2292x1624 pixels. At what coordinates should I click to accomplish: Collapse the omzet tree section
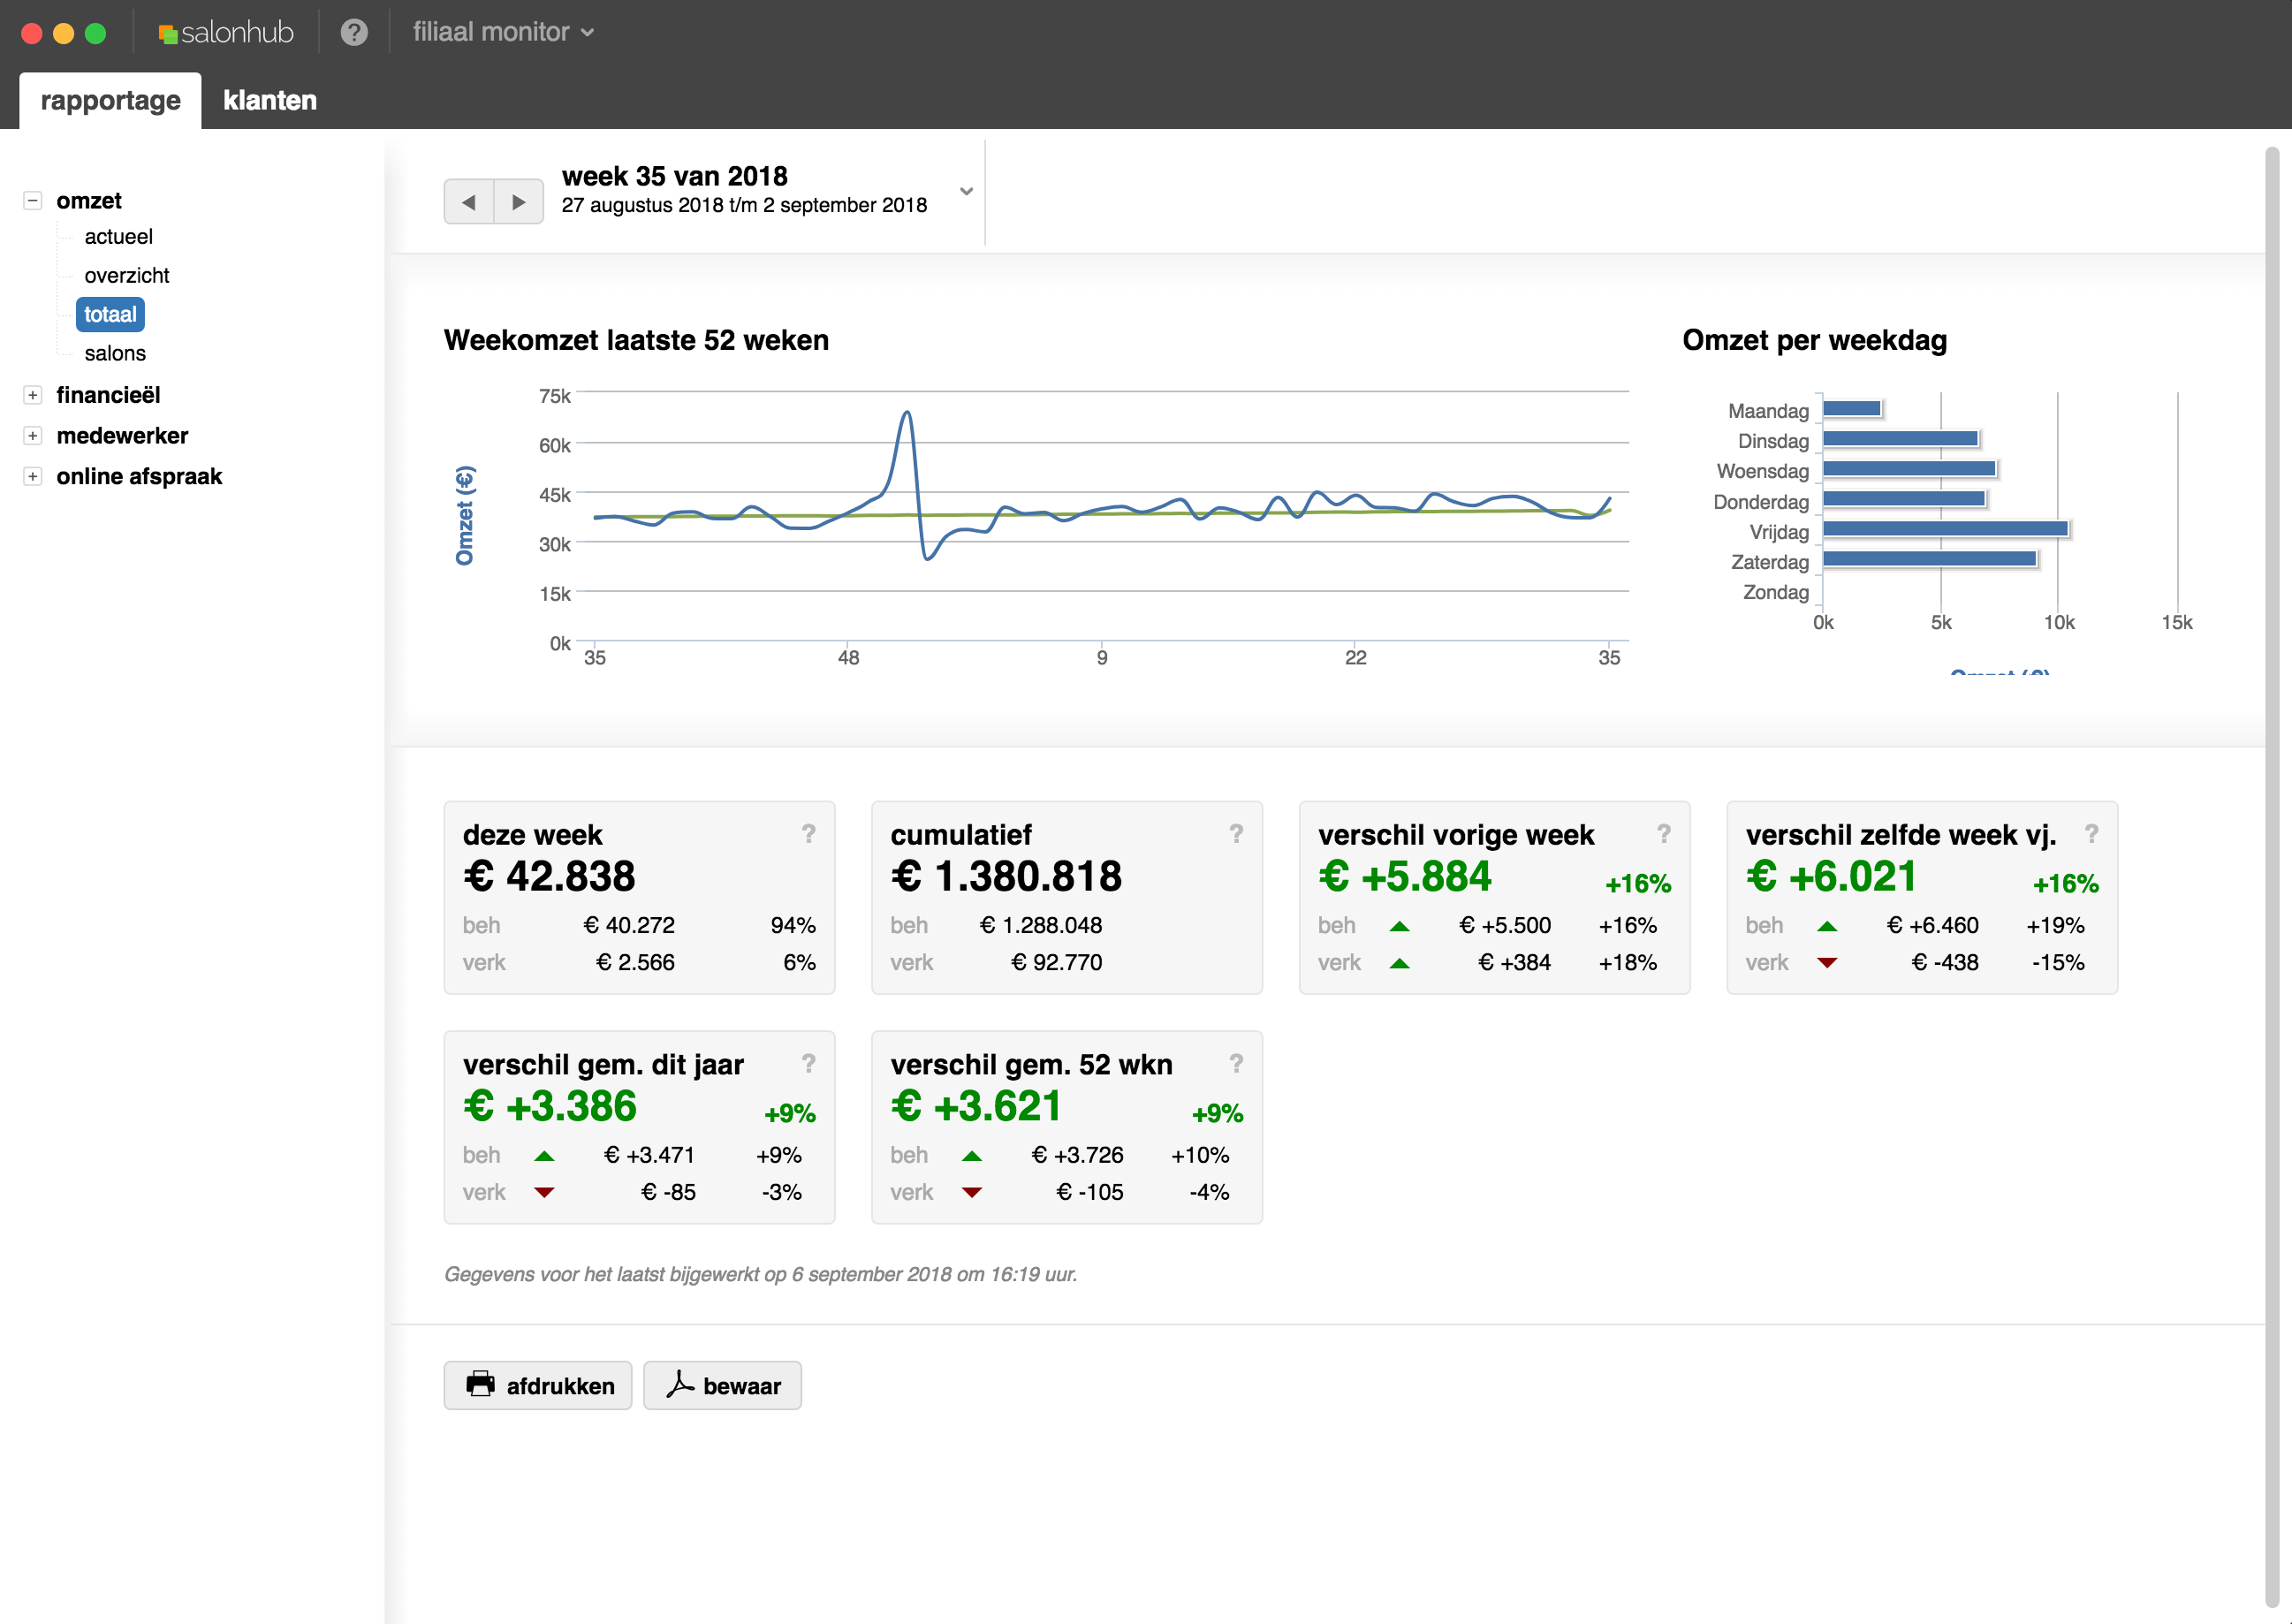point(33,201)
